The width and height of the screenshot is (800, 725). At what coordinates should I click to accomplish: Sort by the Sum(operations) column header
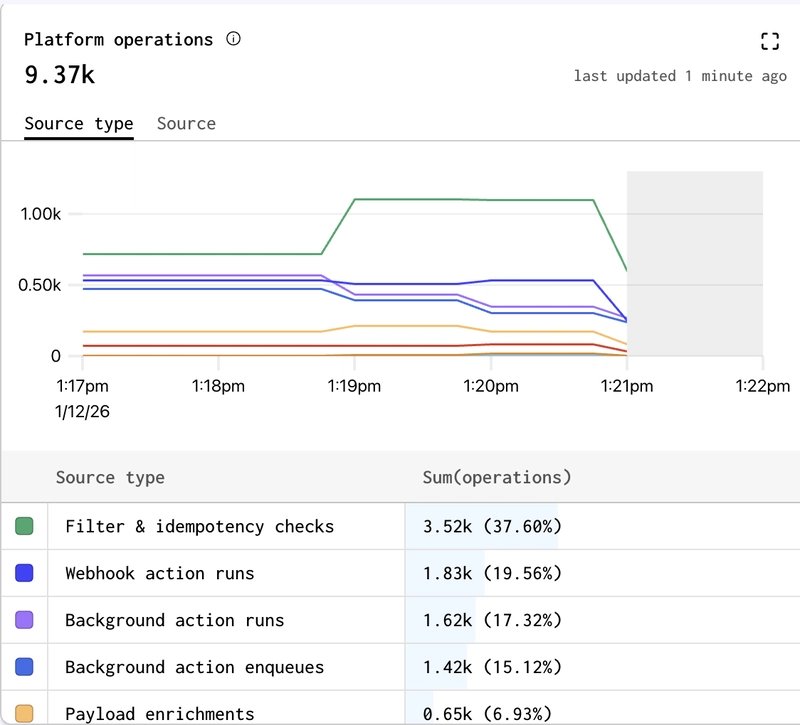(497, 477)
